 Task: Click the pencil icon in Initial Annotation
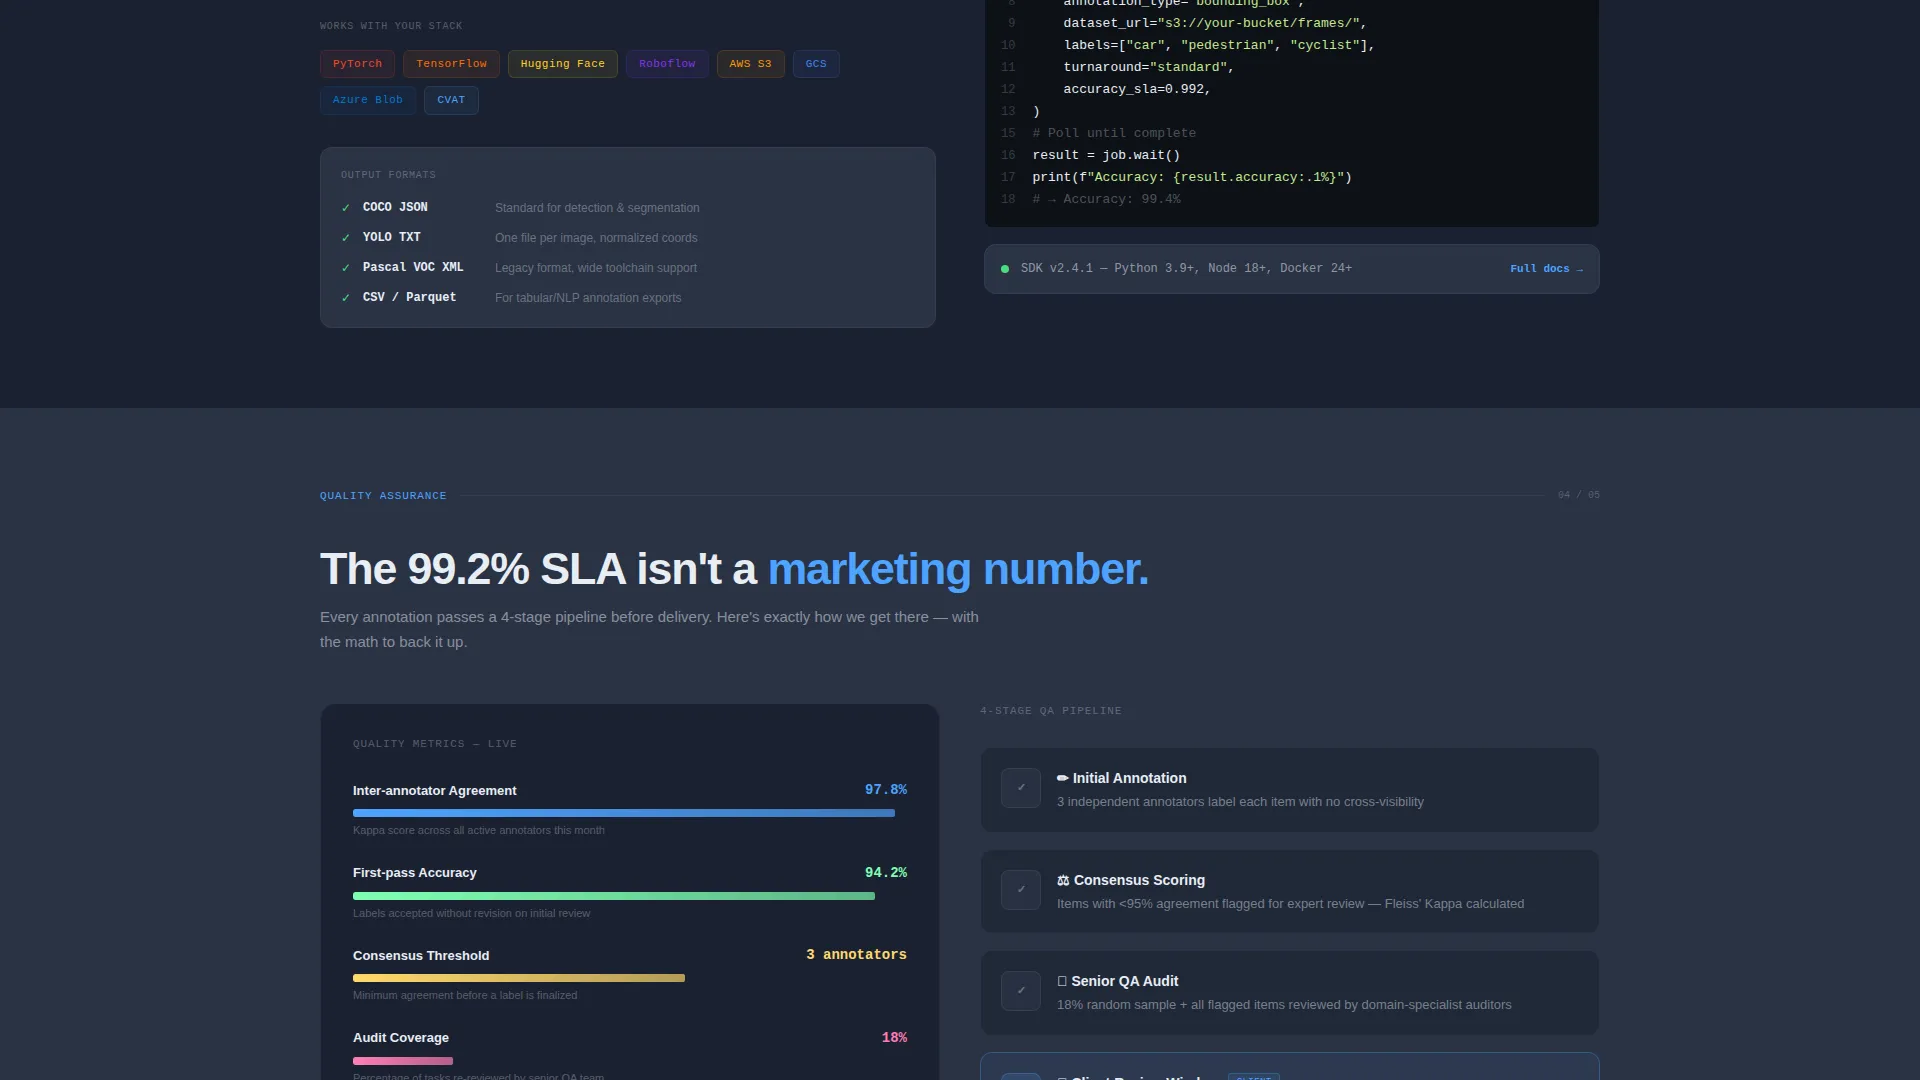(1063, 778)
